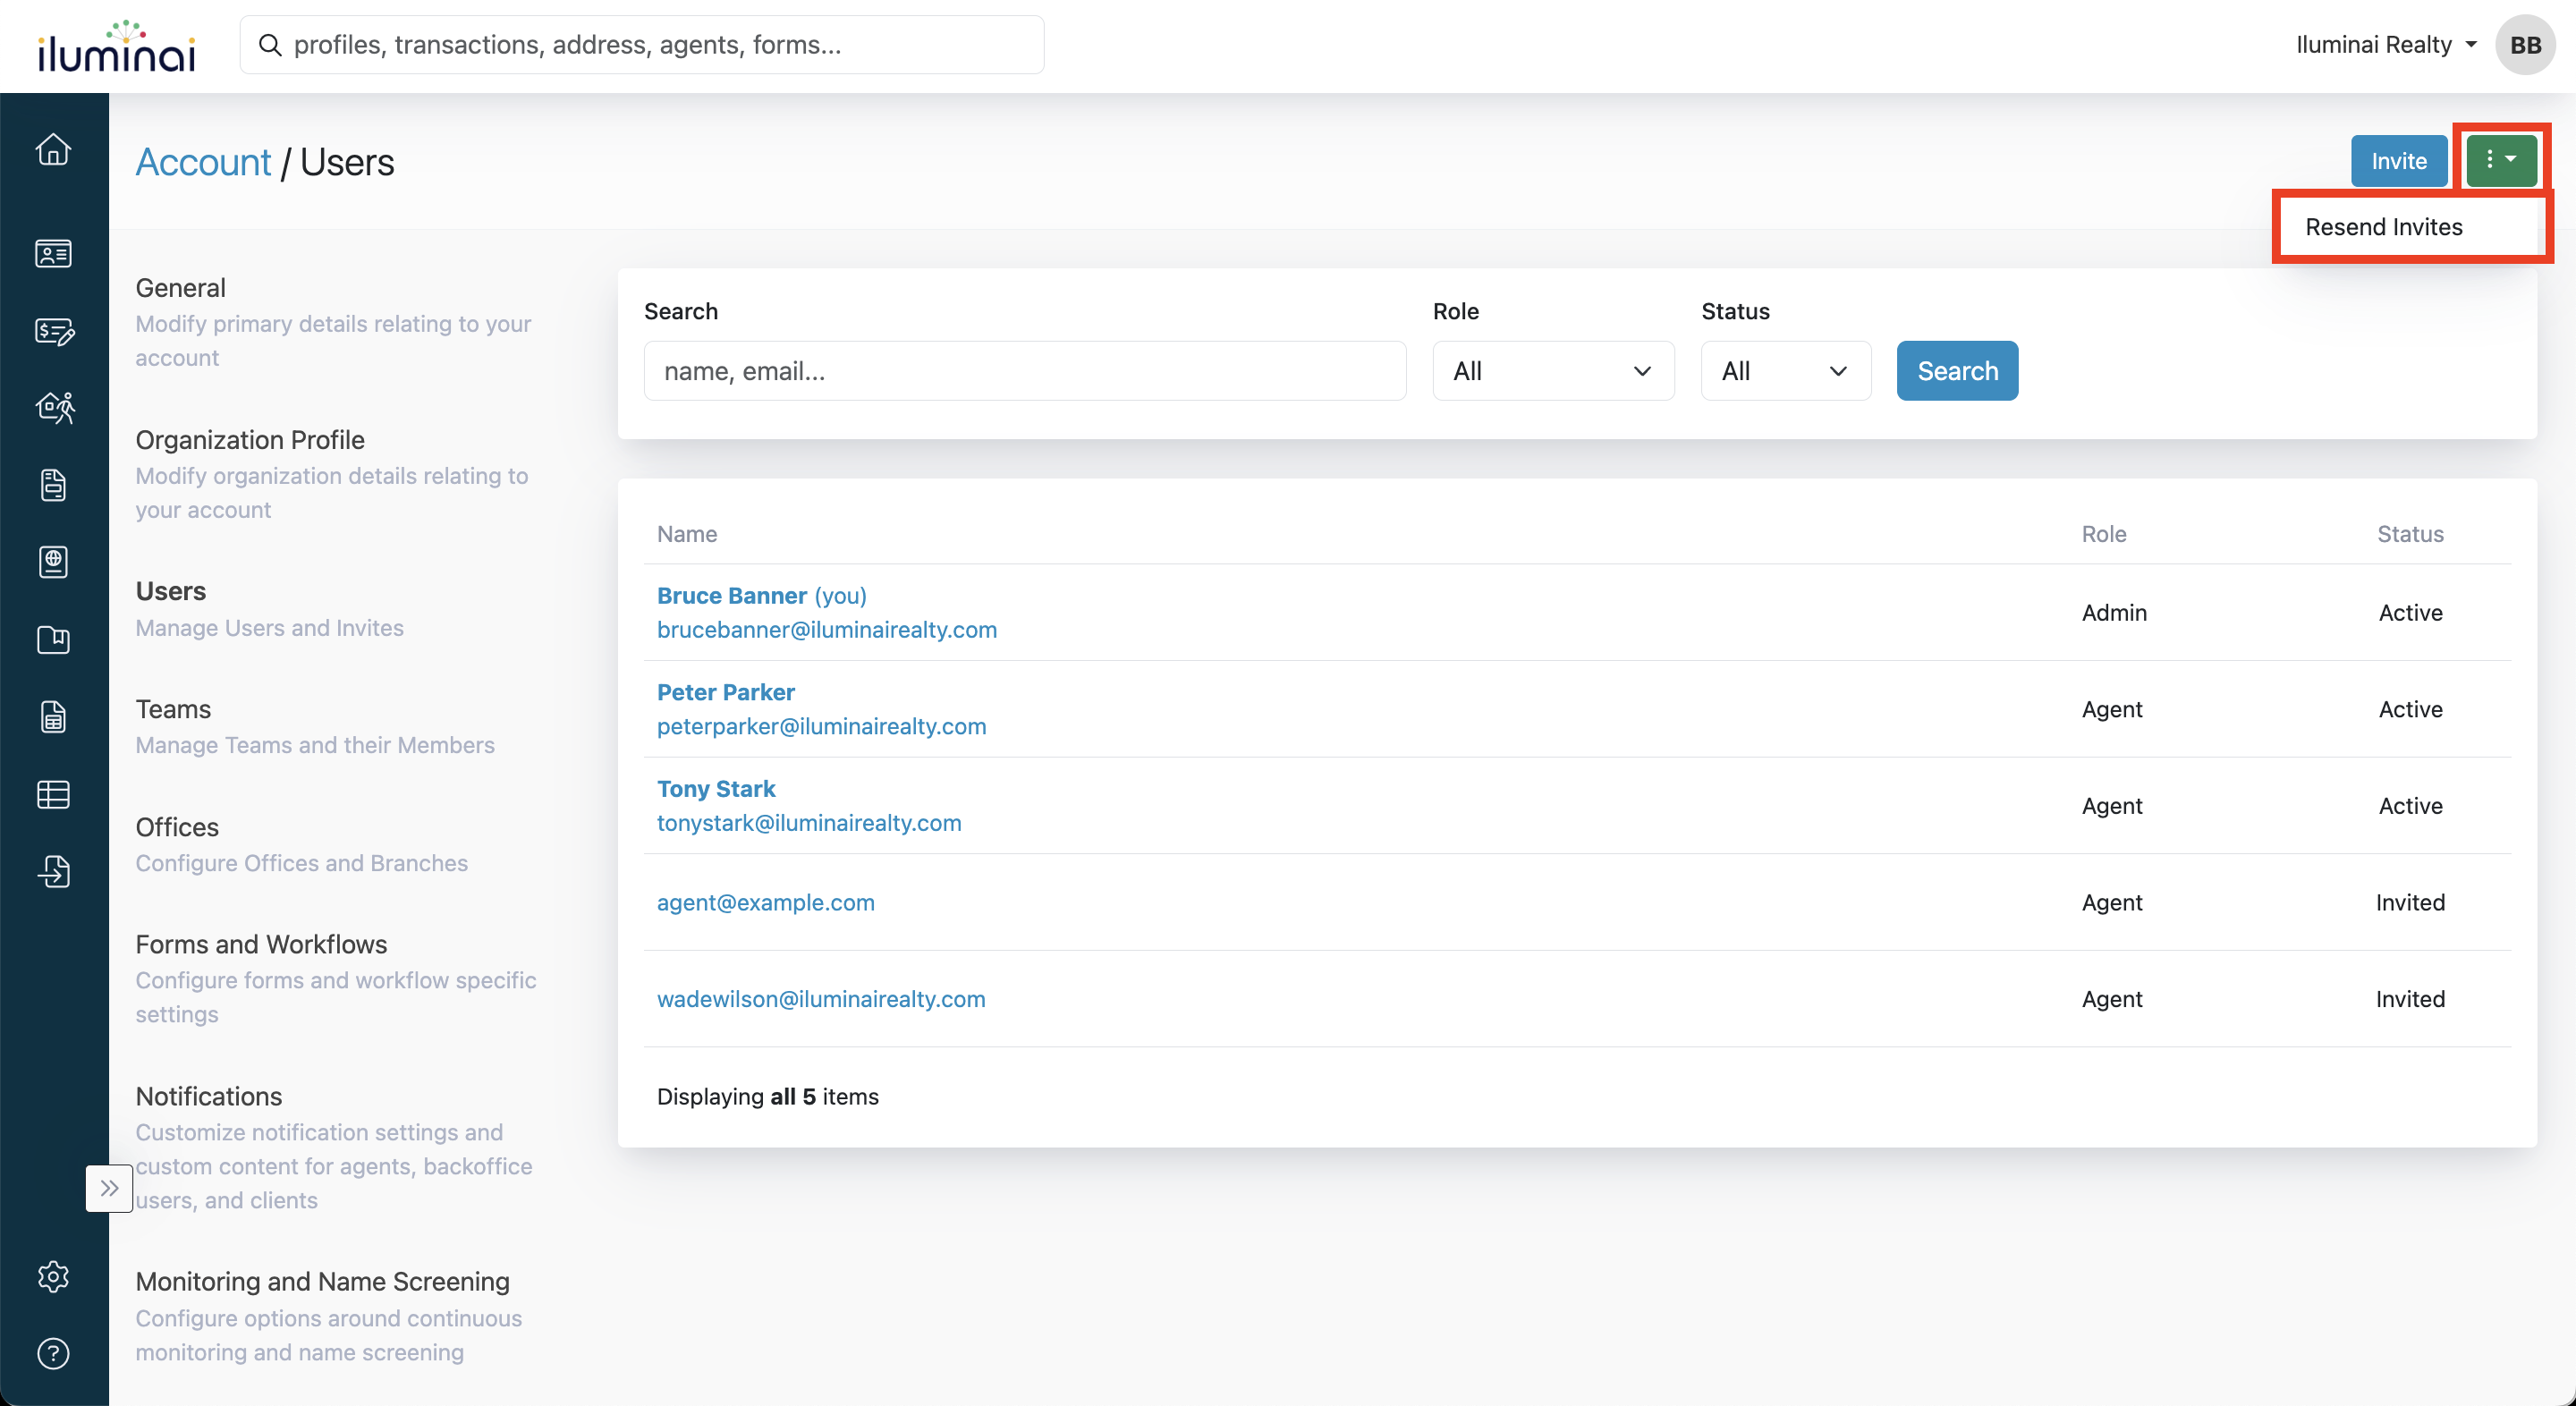Click the BB user avatar

[2525, 45]
